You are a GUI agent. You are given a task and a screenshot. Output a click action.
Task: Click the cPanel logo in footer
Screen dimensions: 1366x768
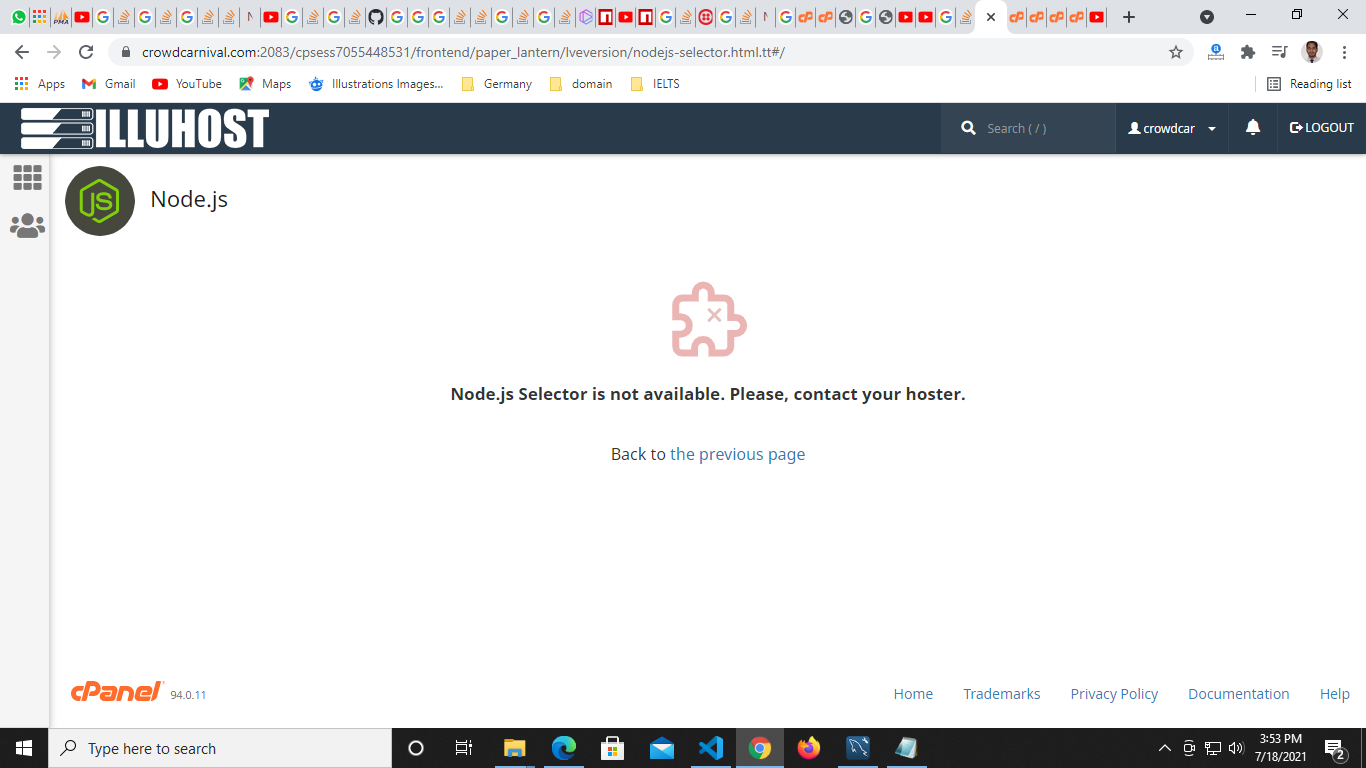(117, 692)
